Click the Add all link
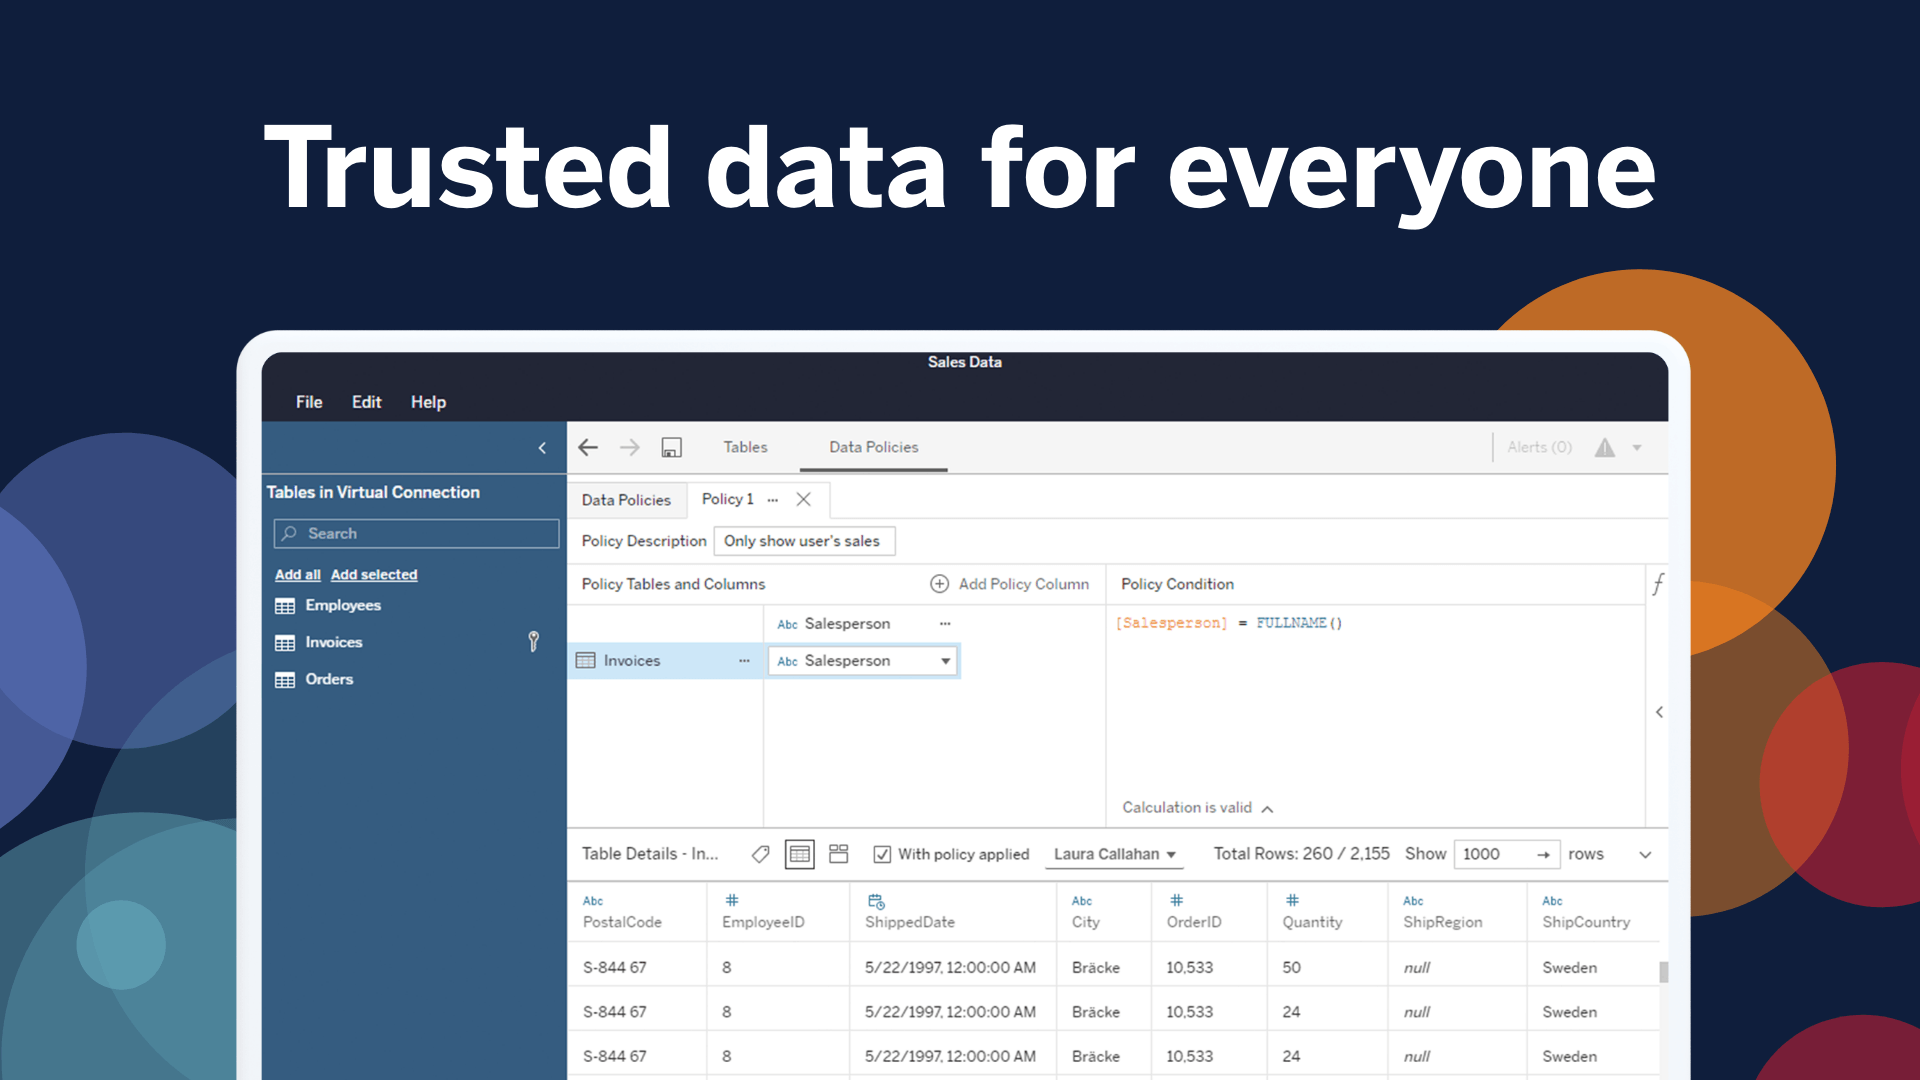Image resolution: width=1920 pixels, height=1080 pixels. click(297, 574)
